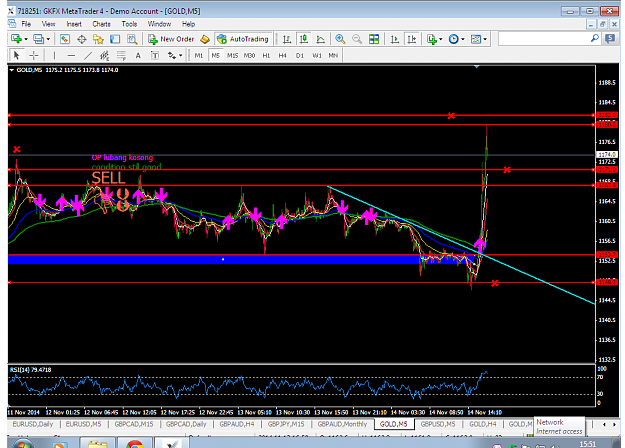Select the Text 'A' drawing tool

138,55
